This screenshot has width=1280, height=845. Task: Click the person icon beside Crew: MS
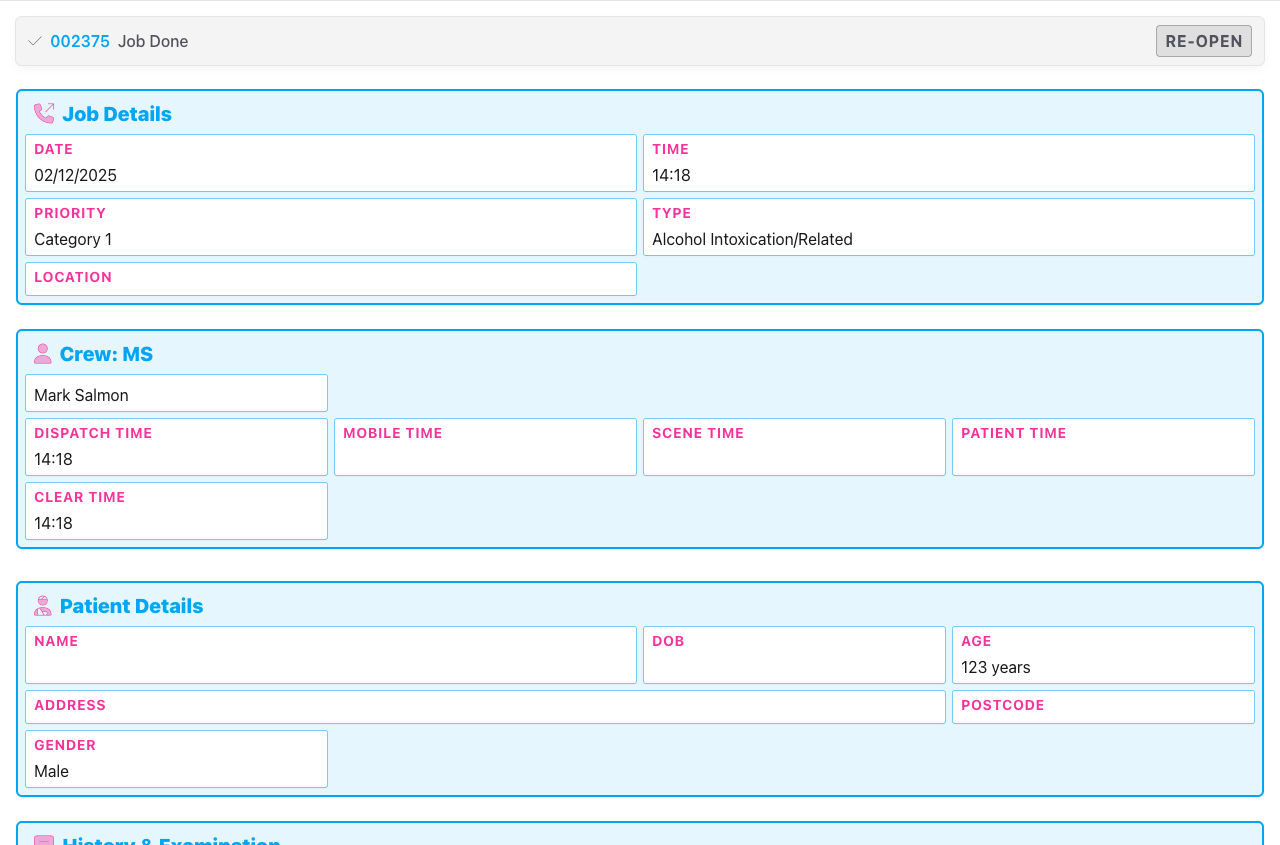[42, 353]
